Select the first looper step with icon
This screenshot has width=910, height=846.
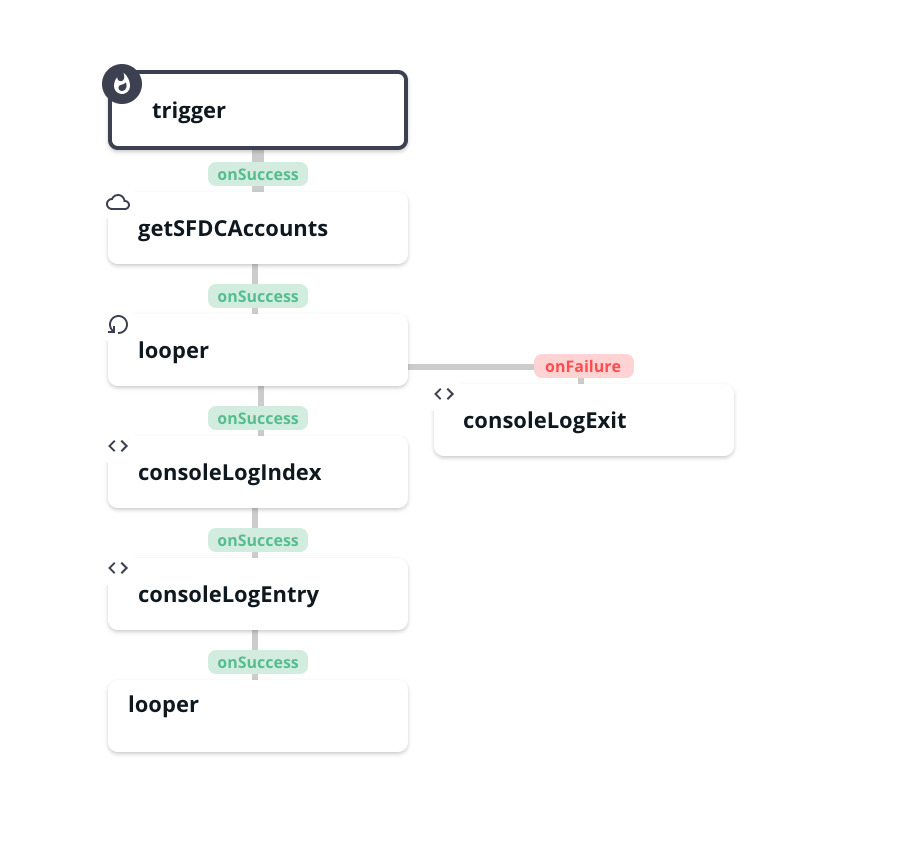(x=258, y=350)
